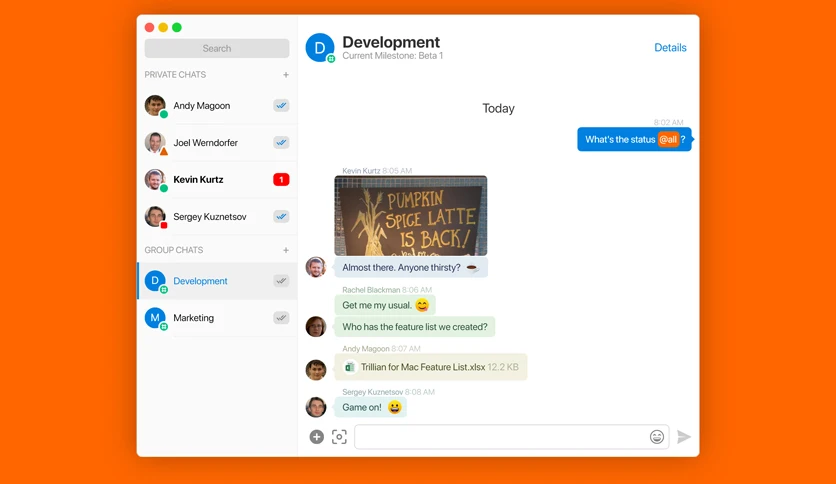The height and width of the screenshot is (484, 836).
Task: Send the message with the arrow icon
Action: pyautogui.click(x=684, y=437)
